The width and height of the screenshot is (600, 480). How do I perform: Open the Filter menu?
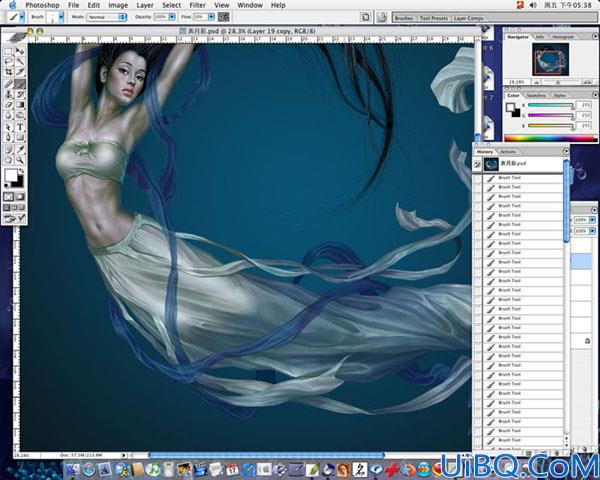[197, 5]
